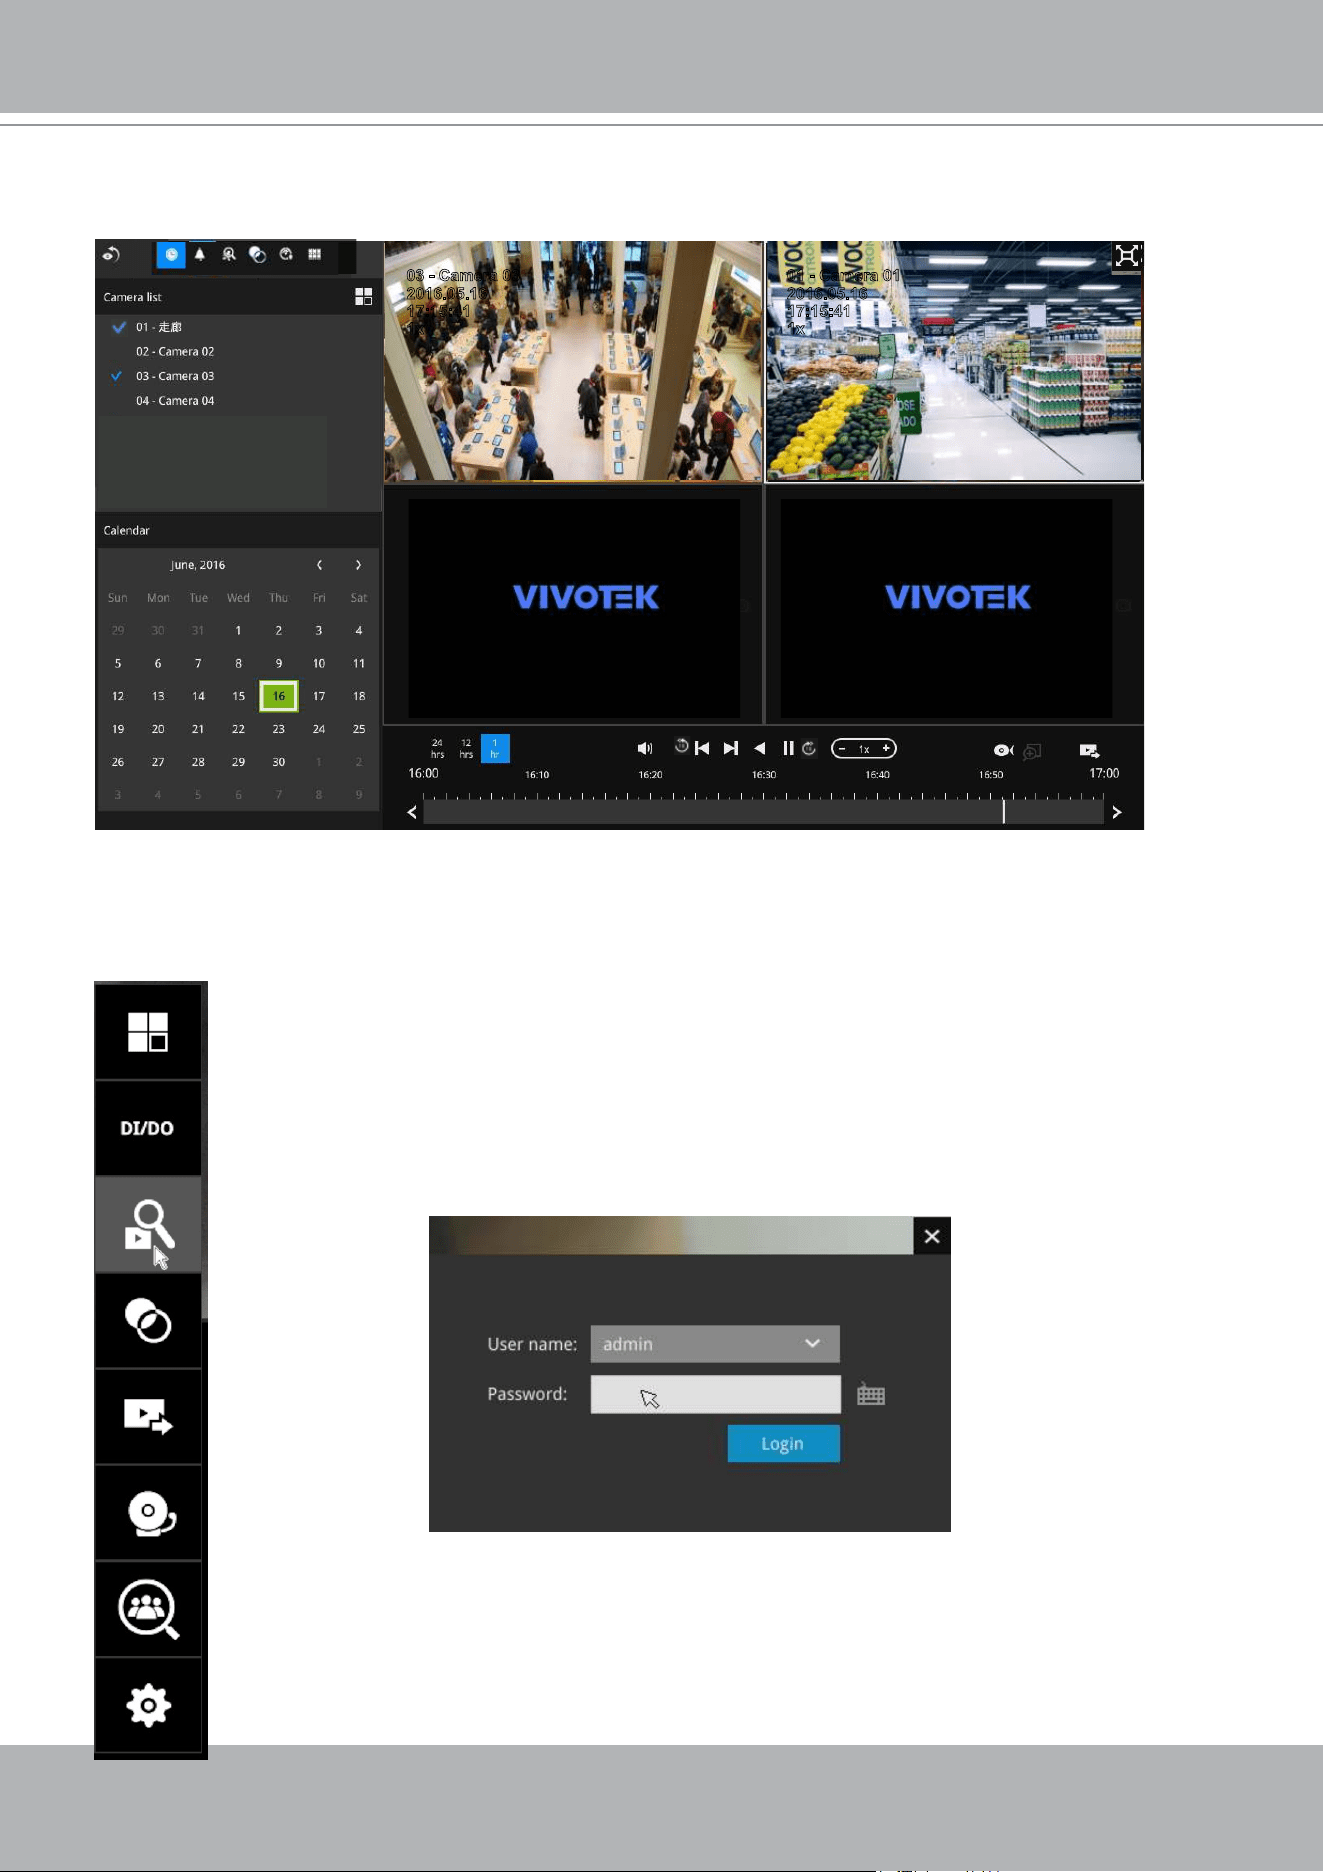
Task: Click the Login button
Action: tap(783, 1444)
